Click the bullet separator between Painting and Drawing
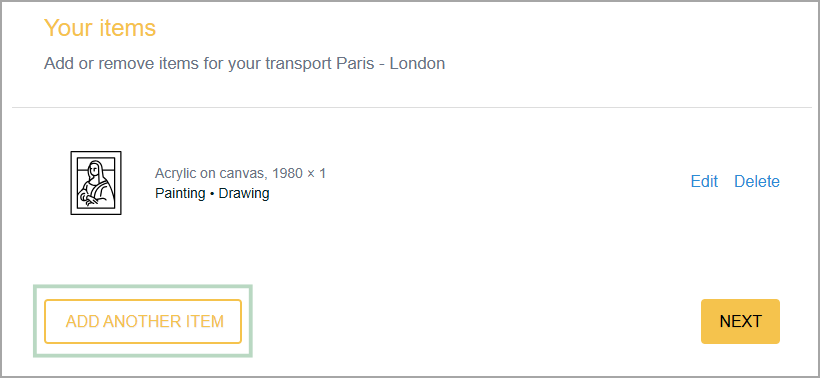This screenshot has width=820, height=378. pos(212,194)
